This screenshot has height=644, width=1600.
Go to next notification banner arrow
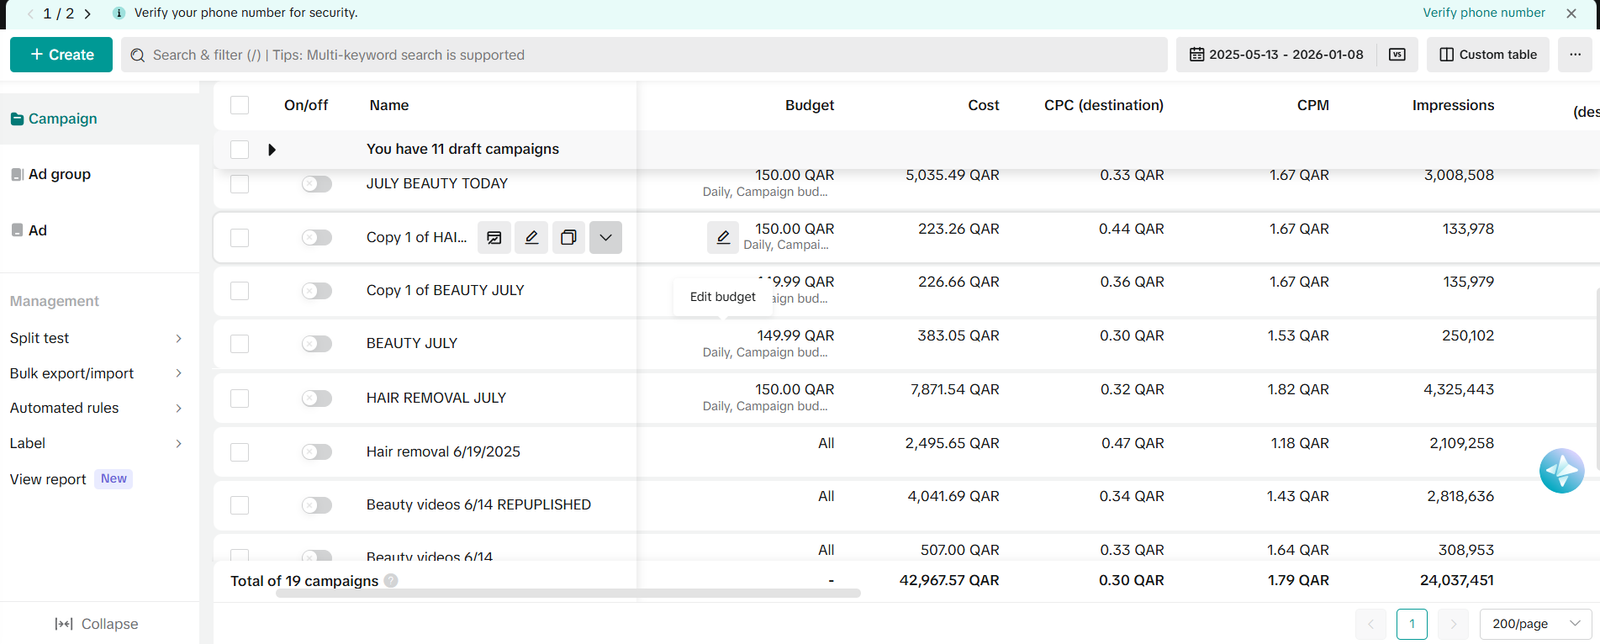pos(88,14)
